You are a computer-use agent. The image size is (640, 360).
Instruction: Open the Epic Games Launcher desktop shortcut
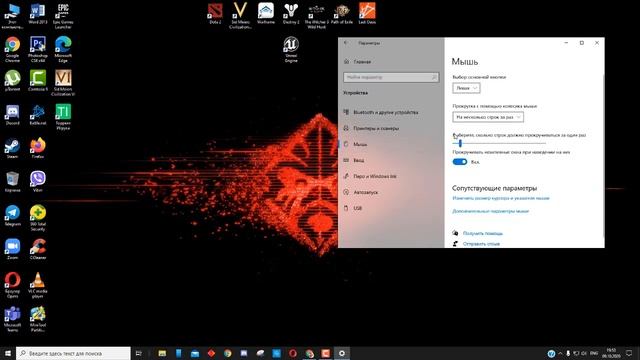(x=63, y=16)
